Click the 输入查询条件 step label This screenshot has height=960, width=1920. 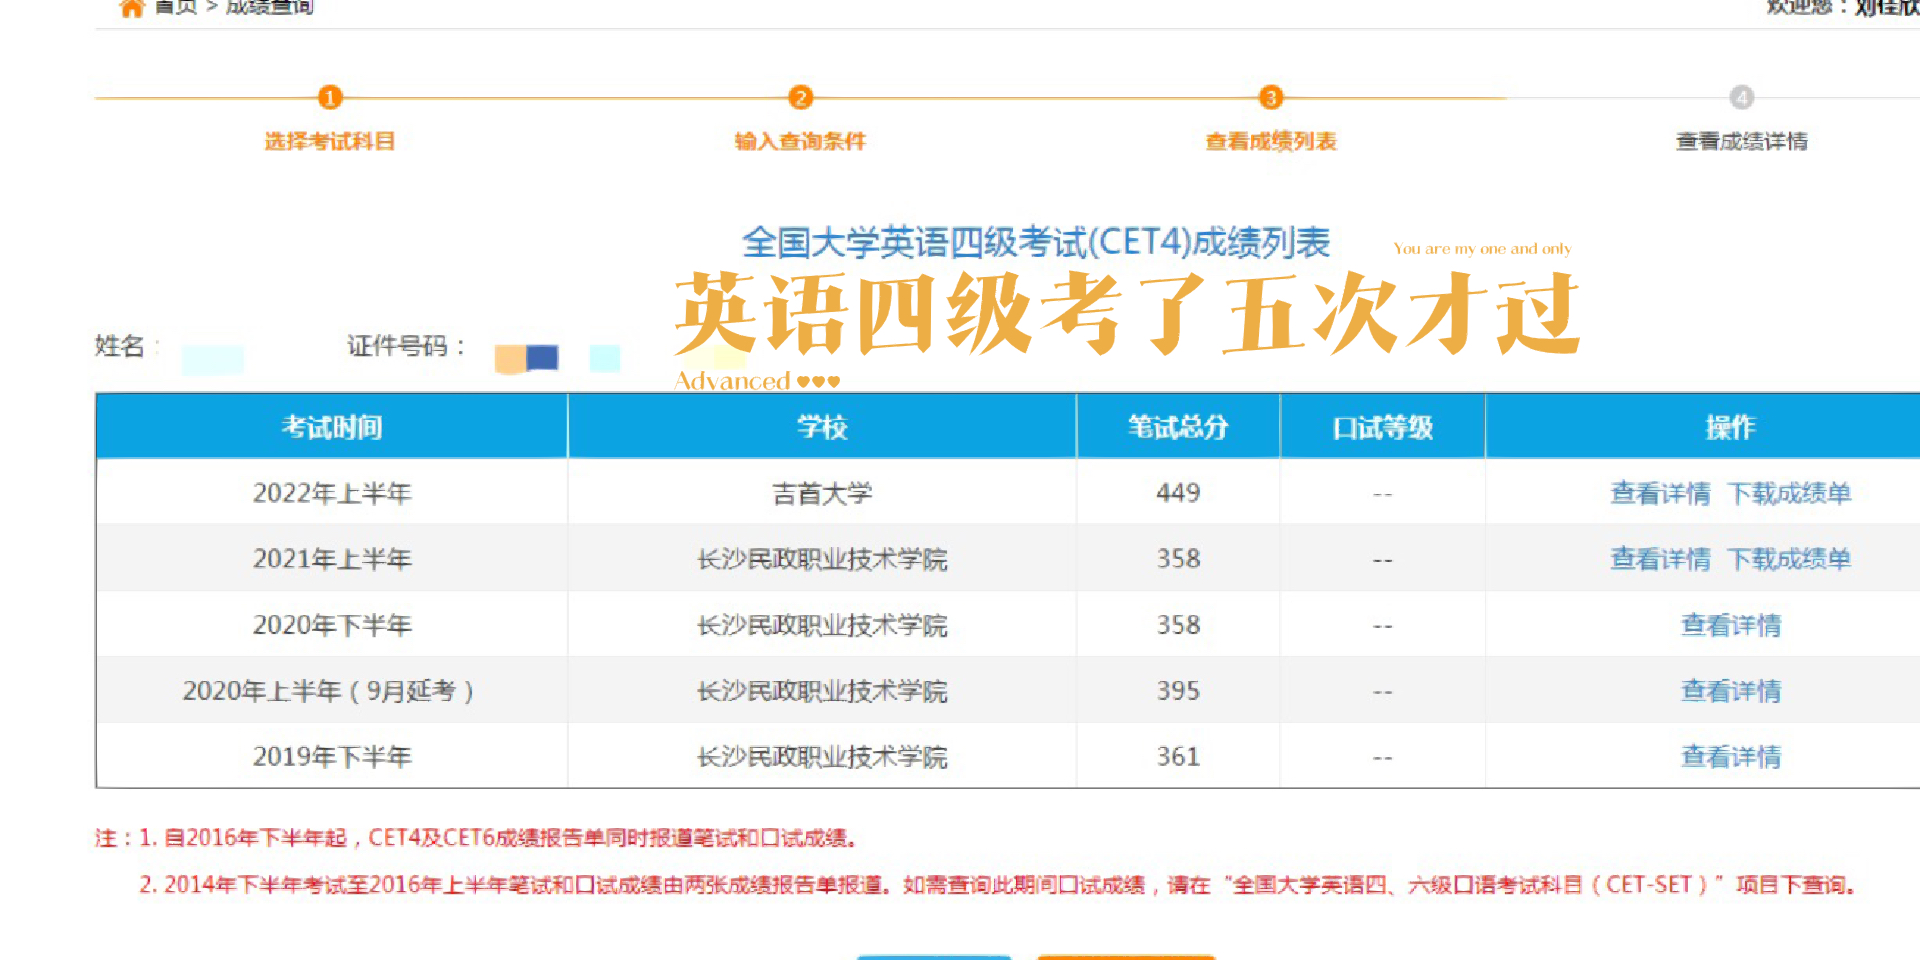coord(800,141)
